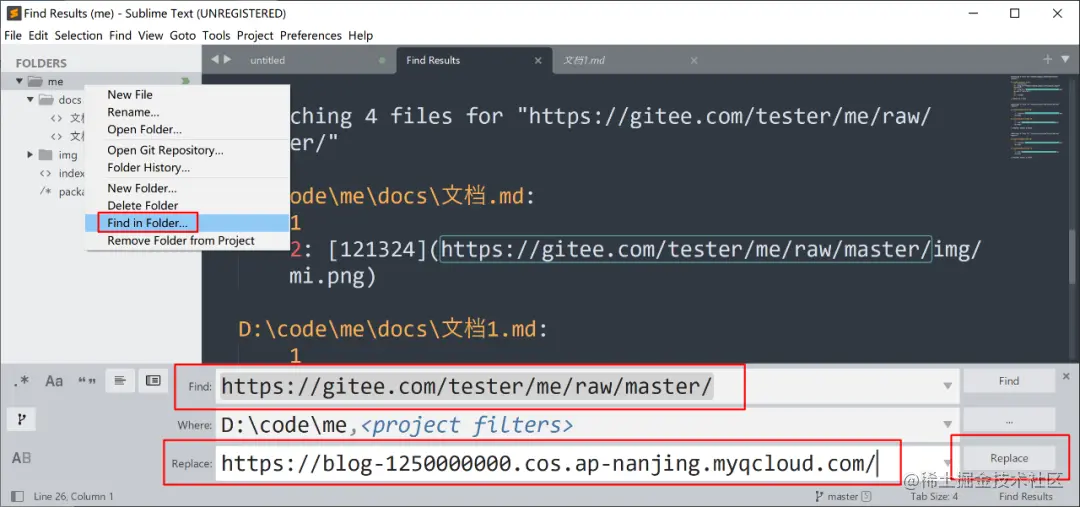Expand the img folder

coord(30,155)
